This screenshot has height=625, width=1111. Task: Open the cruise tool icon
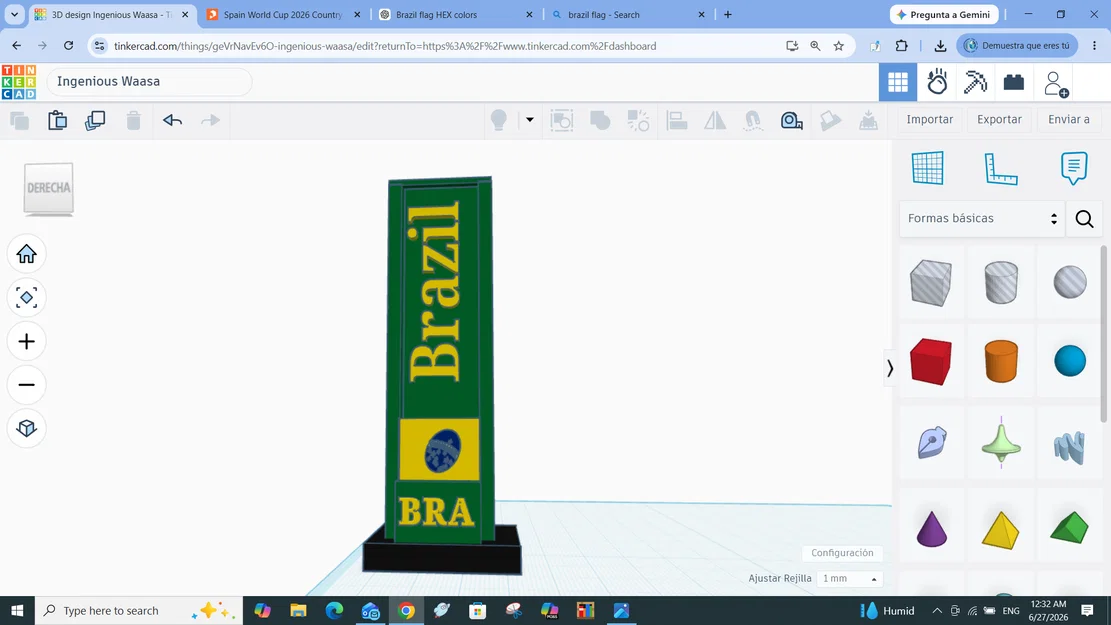click(753, 120)
